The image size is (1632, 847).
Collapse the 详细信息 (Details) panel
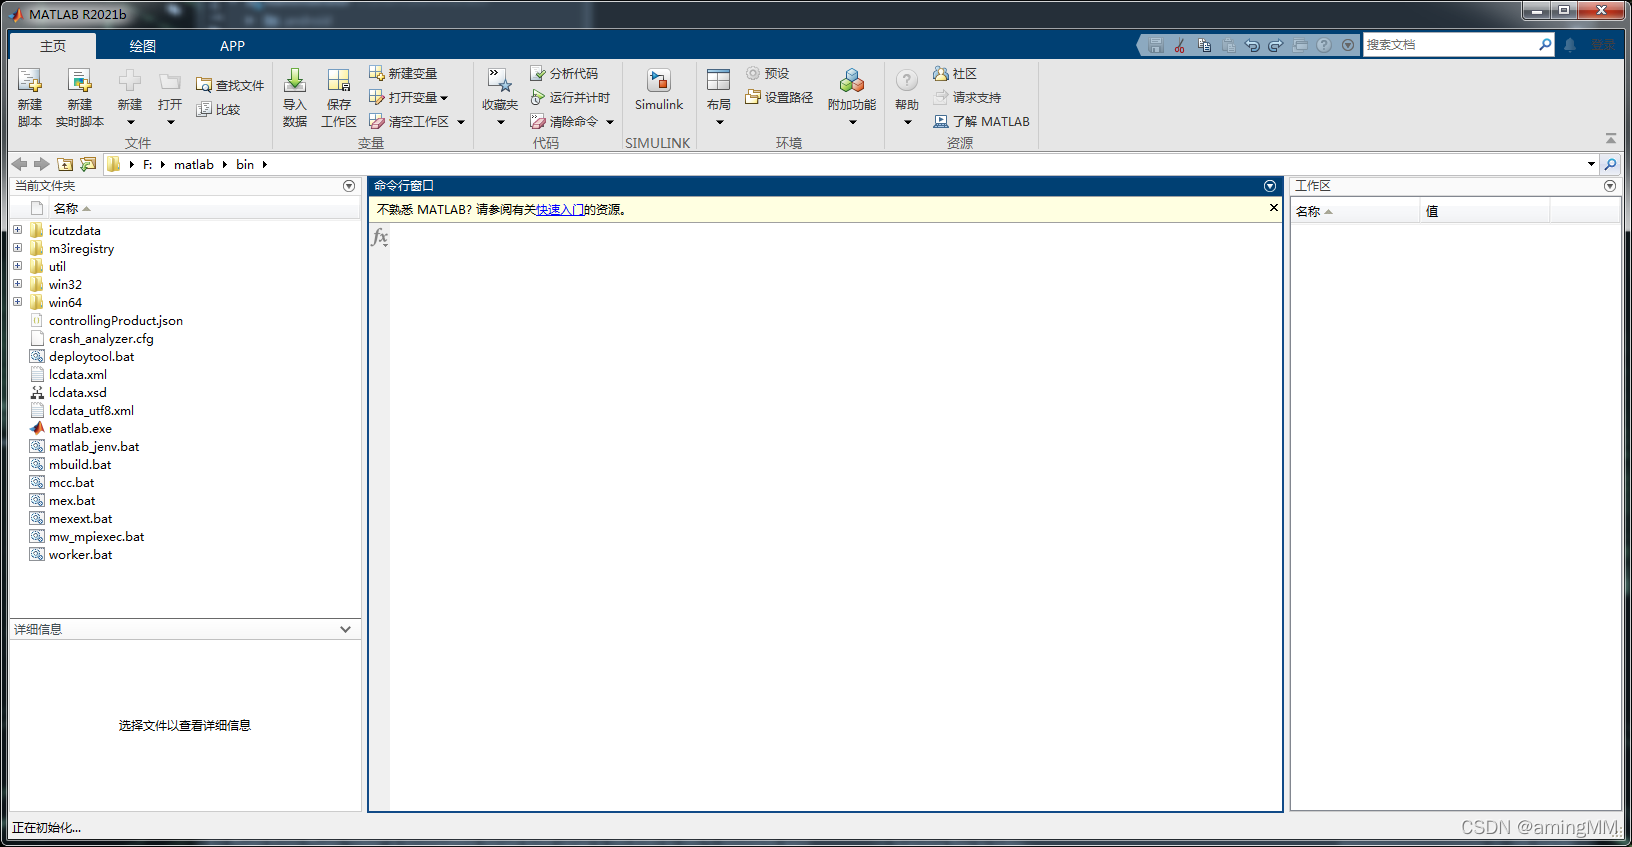(345, 629)
